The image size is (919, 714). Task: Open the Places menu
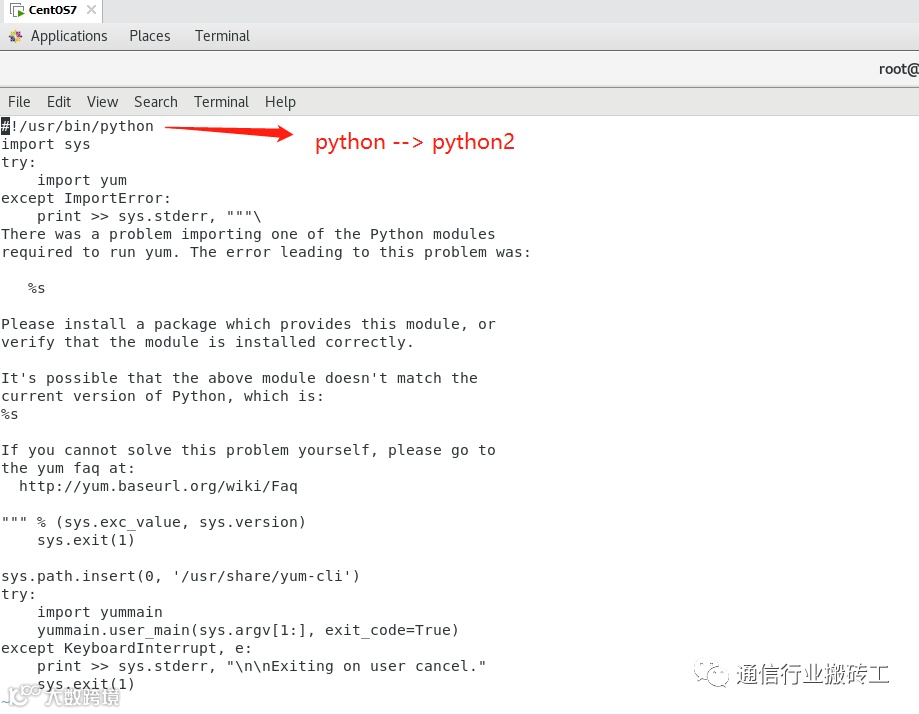pyautogui.click(x=149, y=36)
